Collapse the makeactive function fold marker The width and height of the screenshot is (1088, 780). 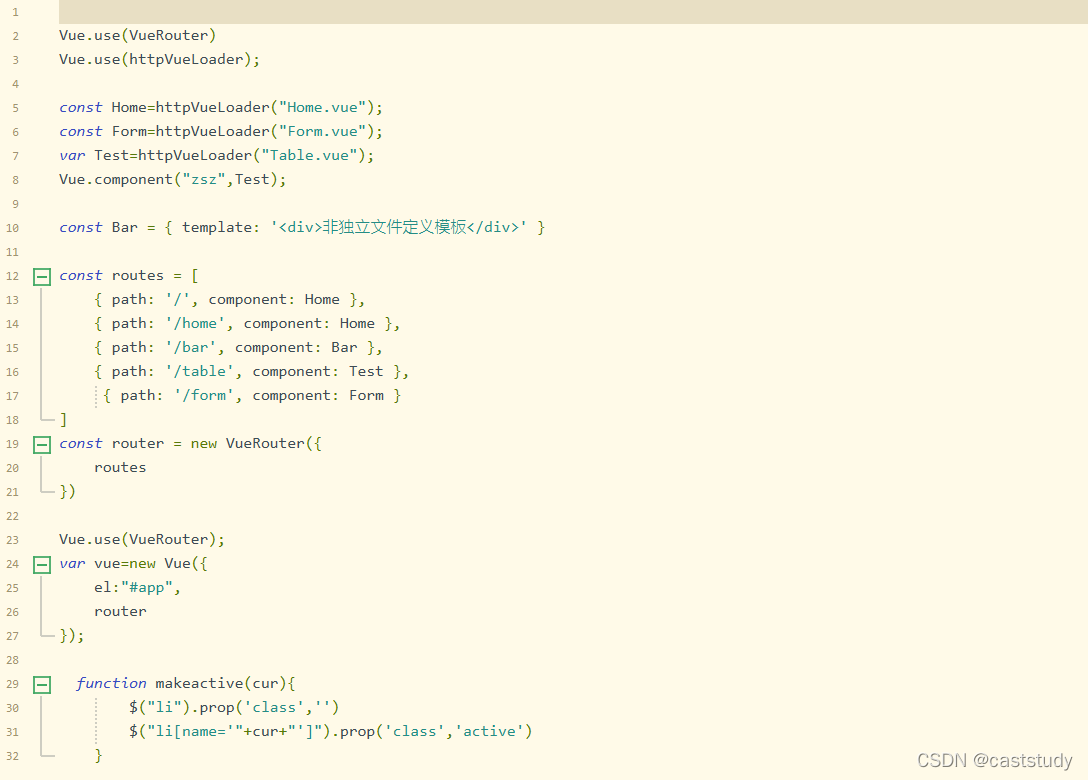(x=42, y=685)
